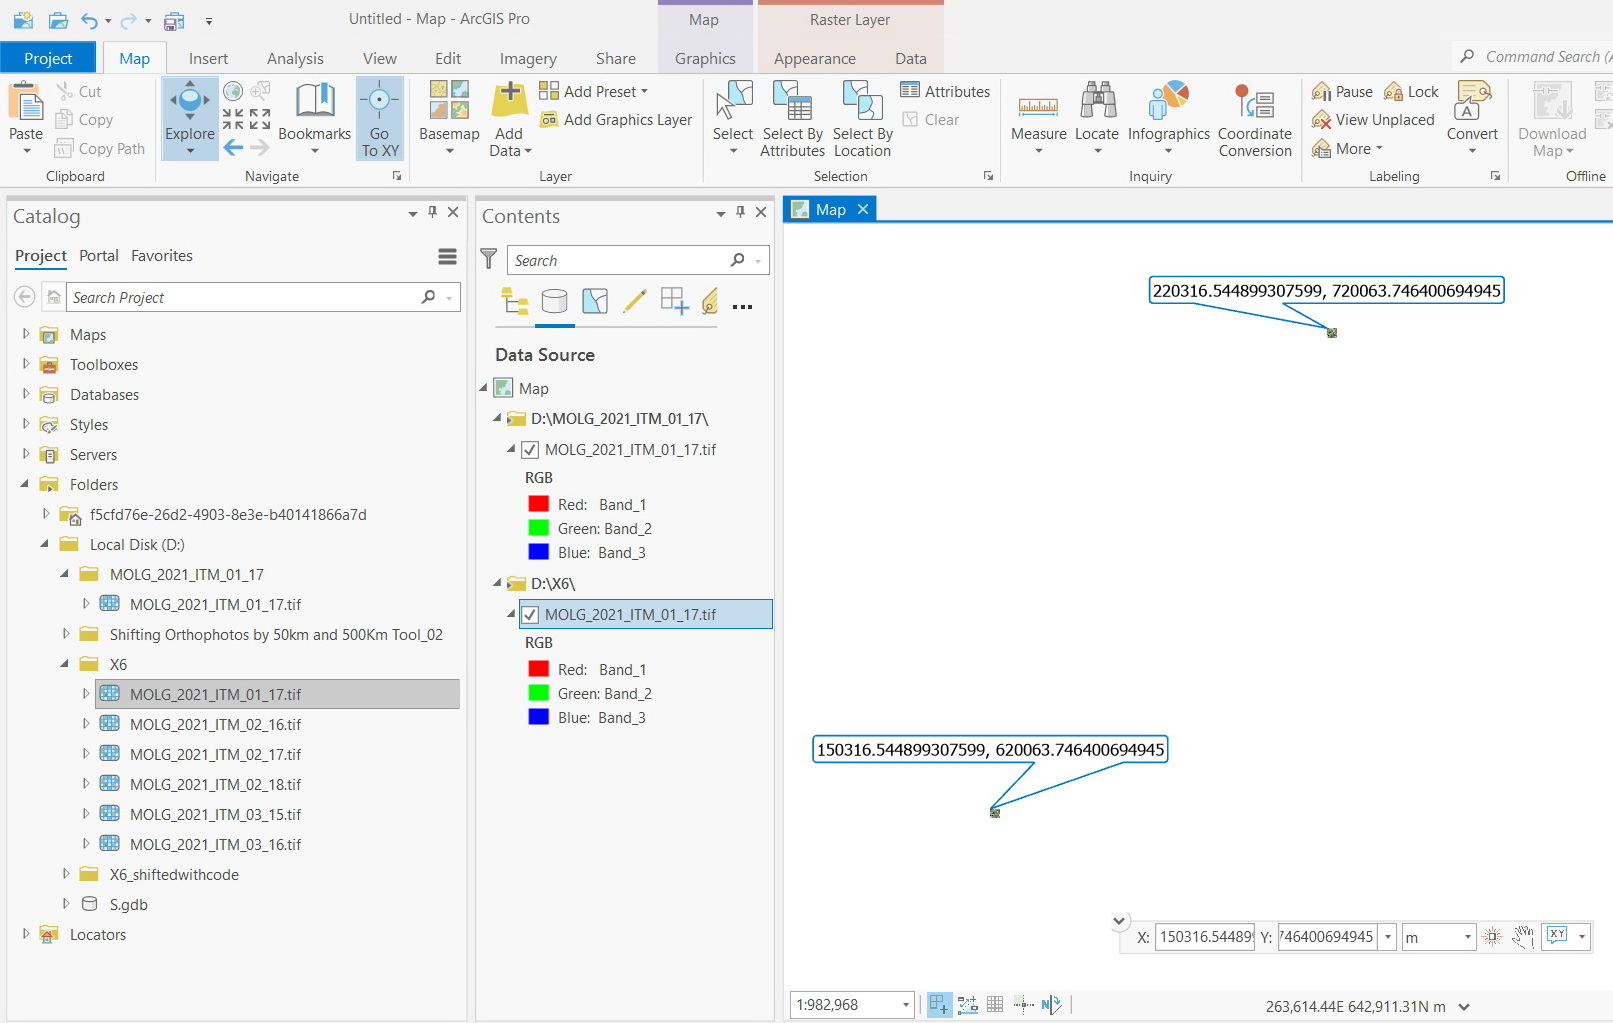The width and height of the screenshot is (1613, 1023).
Task: Click the Red Band_1 color swatch
Action: 539,503
